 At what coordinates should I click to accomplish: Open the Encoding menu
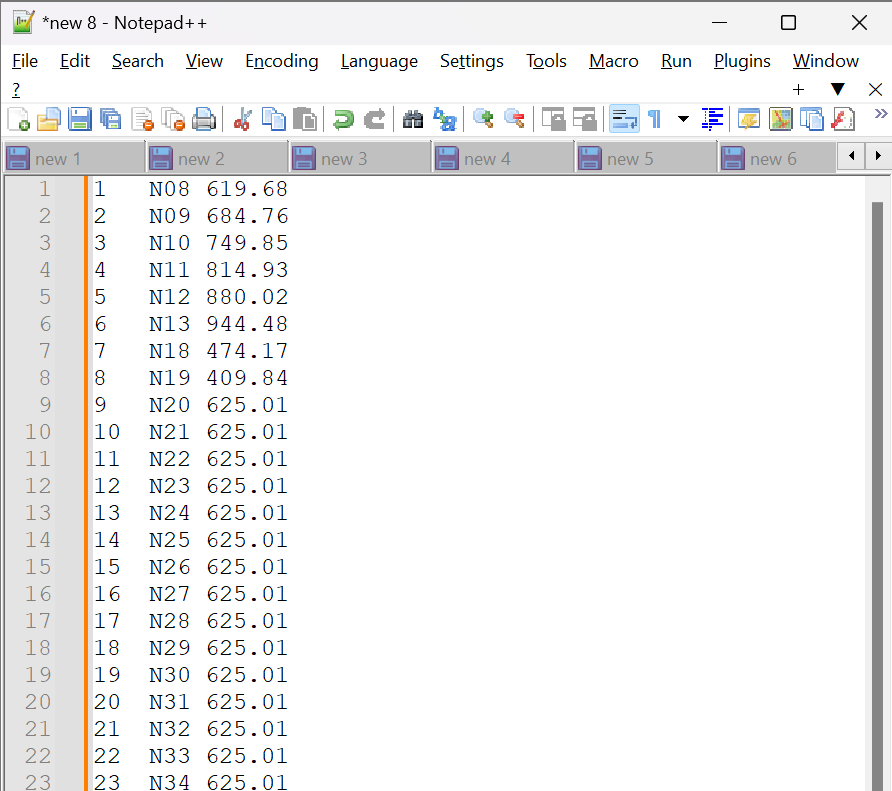pos(282,61)
